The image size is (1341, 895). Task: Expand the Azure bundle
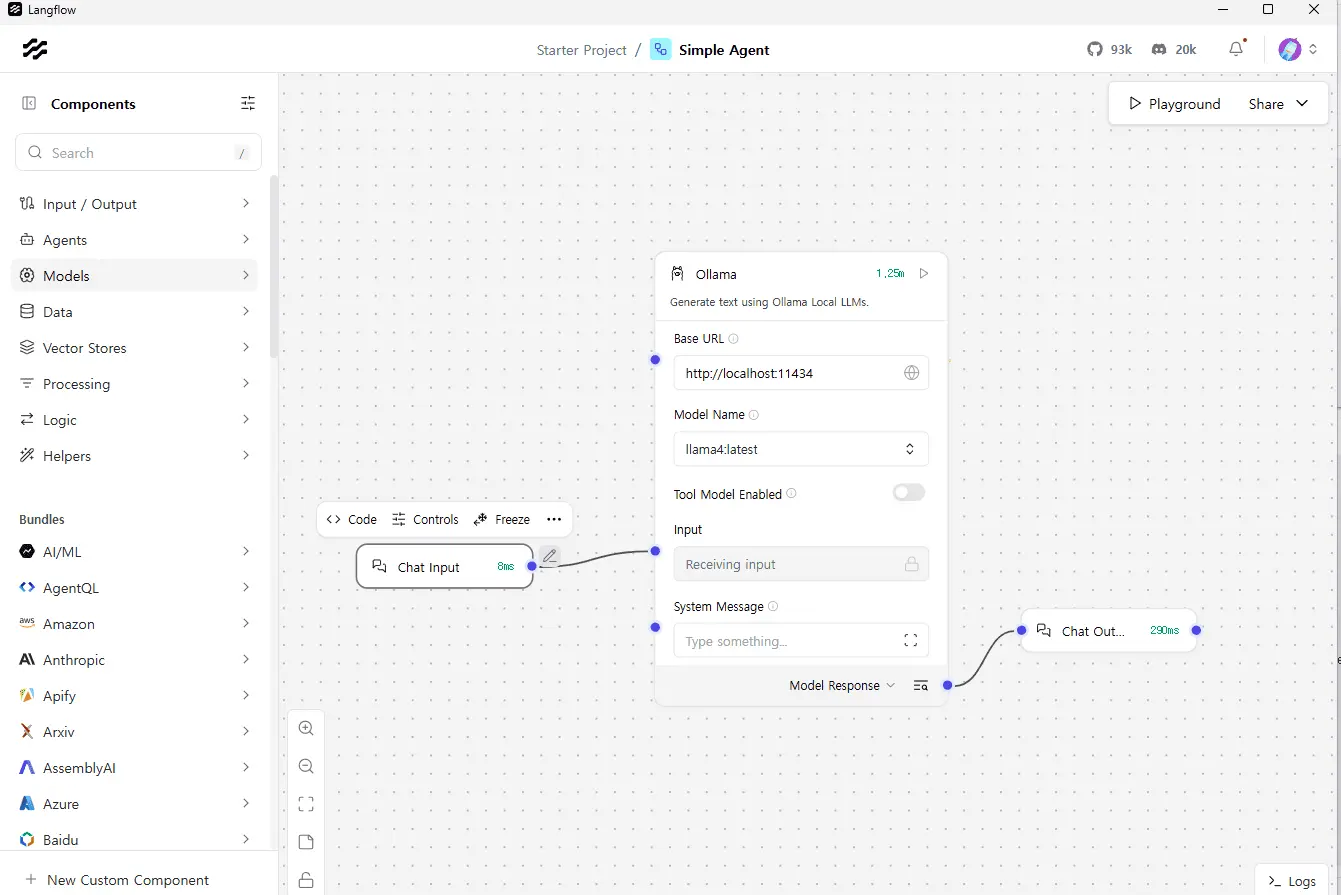[x=134, y=804]
